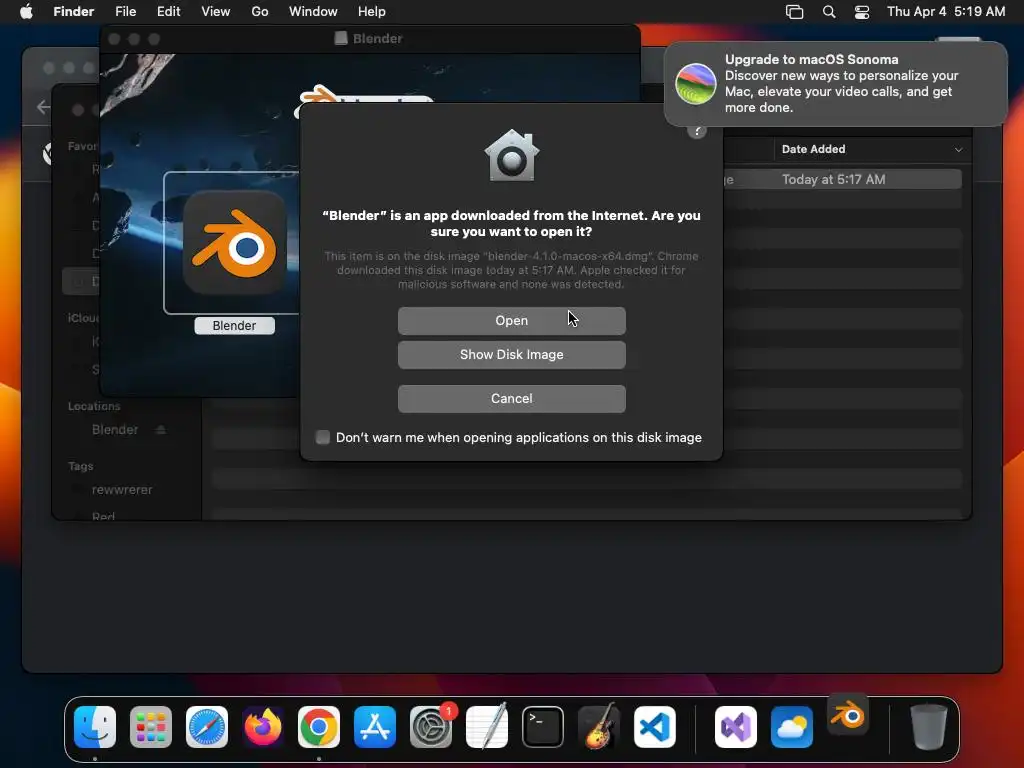Screen dimensions: 1024x768
Task: Eject the Blender disk in sidebar
Action: pyautogui.click(x=161, y=430)
